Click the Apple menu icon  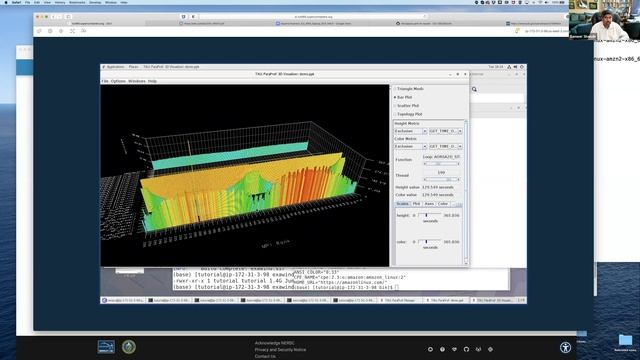point(6,2)
